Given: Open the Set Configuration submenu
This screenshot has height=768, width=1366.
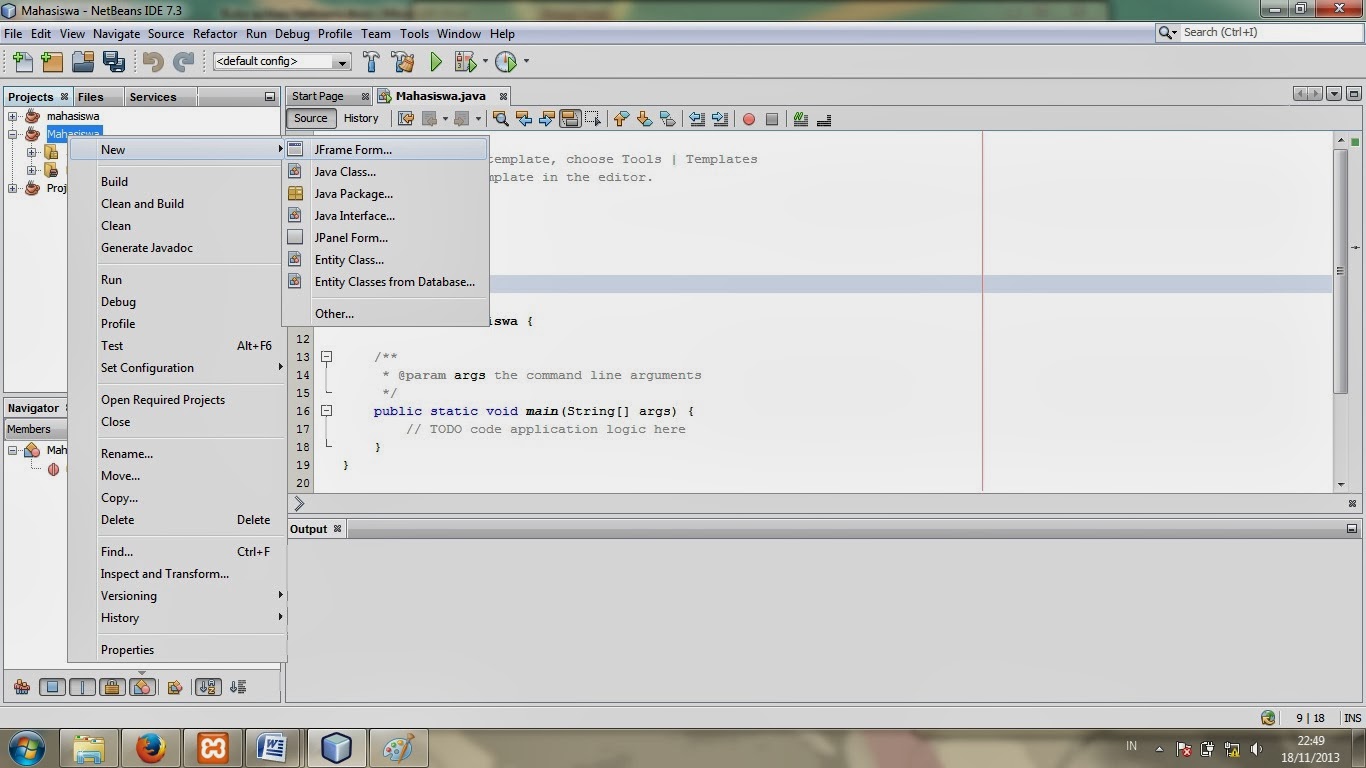Looking at the screenshot, I should [x=147, y=368].
